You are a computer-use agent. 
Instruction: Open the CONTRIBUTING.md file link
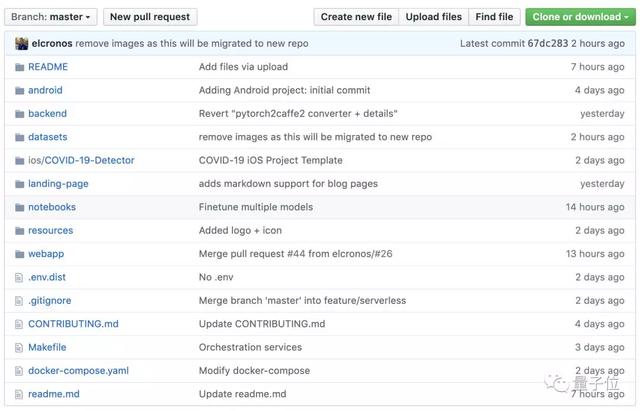(x=73, y=324)
